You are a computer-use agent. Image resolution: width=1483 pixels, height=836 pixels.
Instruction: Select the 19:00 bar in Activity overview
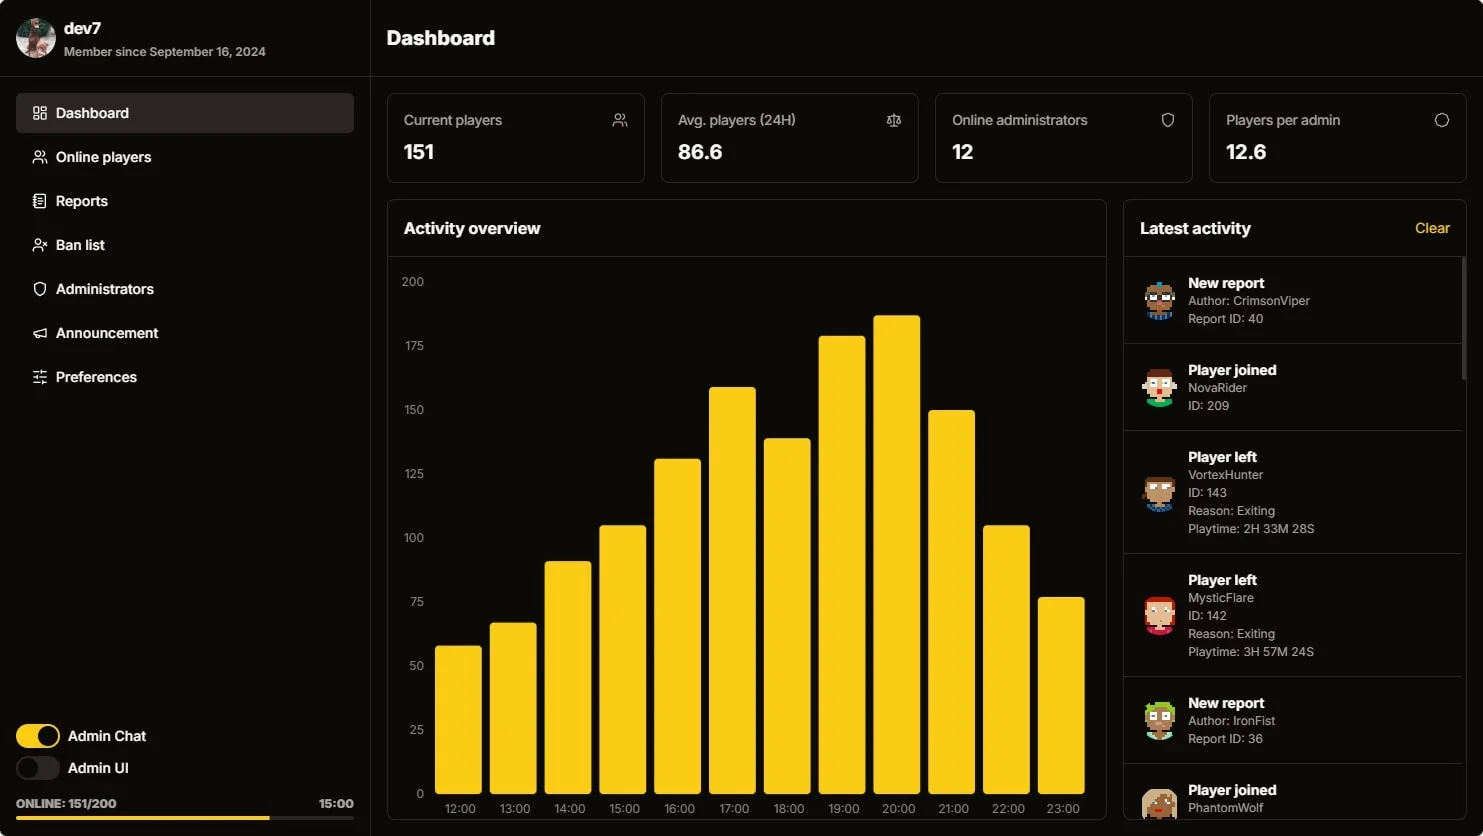(x=842, y=560)
